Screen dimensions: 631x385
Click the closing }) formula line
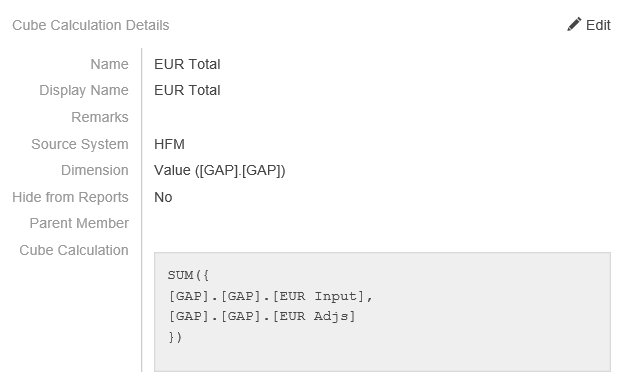[175, 337]
